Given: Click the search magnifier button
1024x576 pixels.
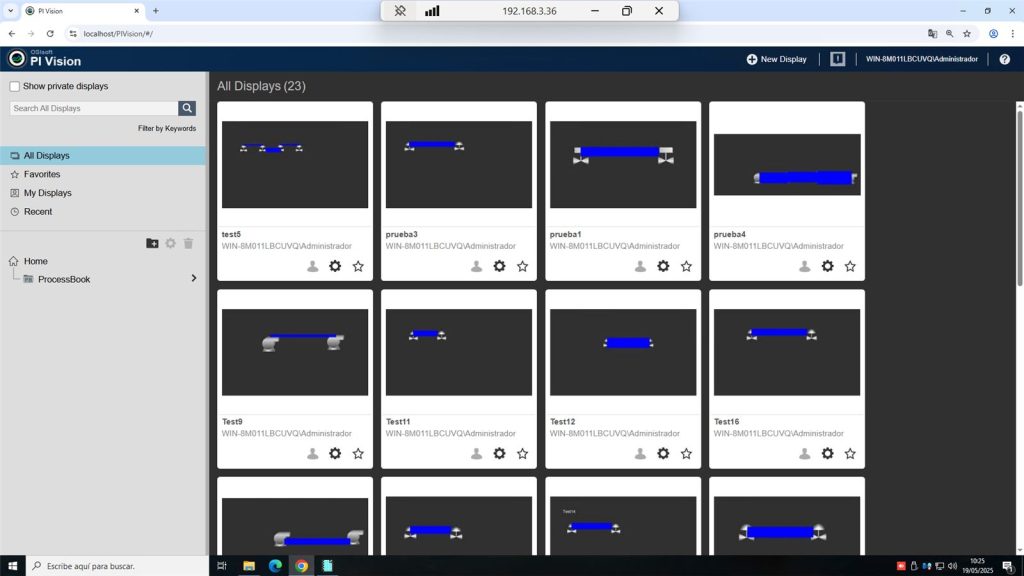Looking at the screenshot, I should 187,108.
